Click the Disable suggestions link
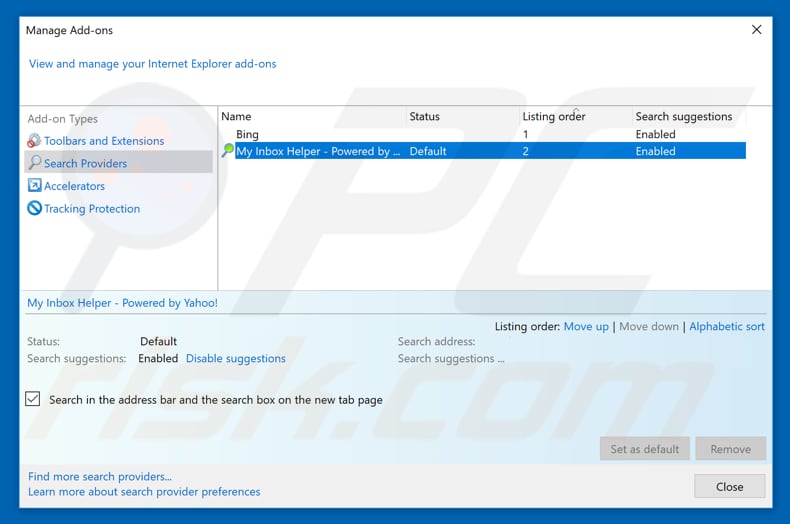The width and height of the screenshot is (790, 524). (x=236, y=358)
